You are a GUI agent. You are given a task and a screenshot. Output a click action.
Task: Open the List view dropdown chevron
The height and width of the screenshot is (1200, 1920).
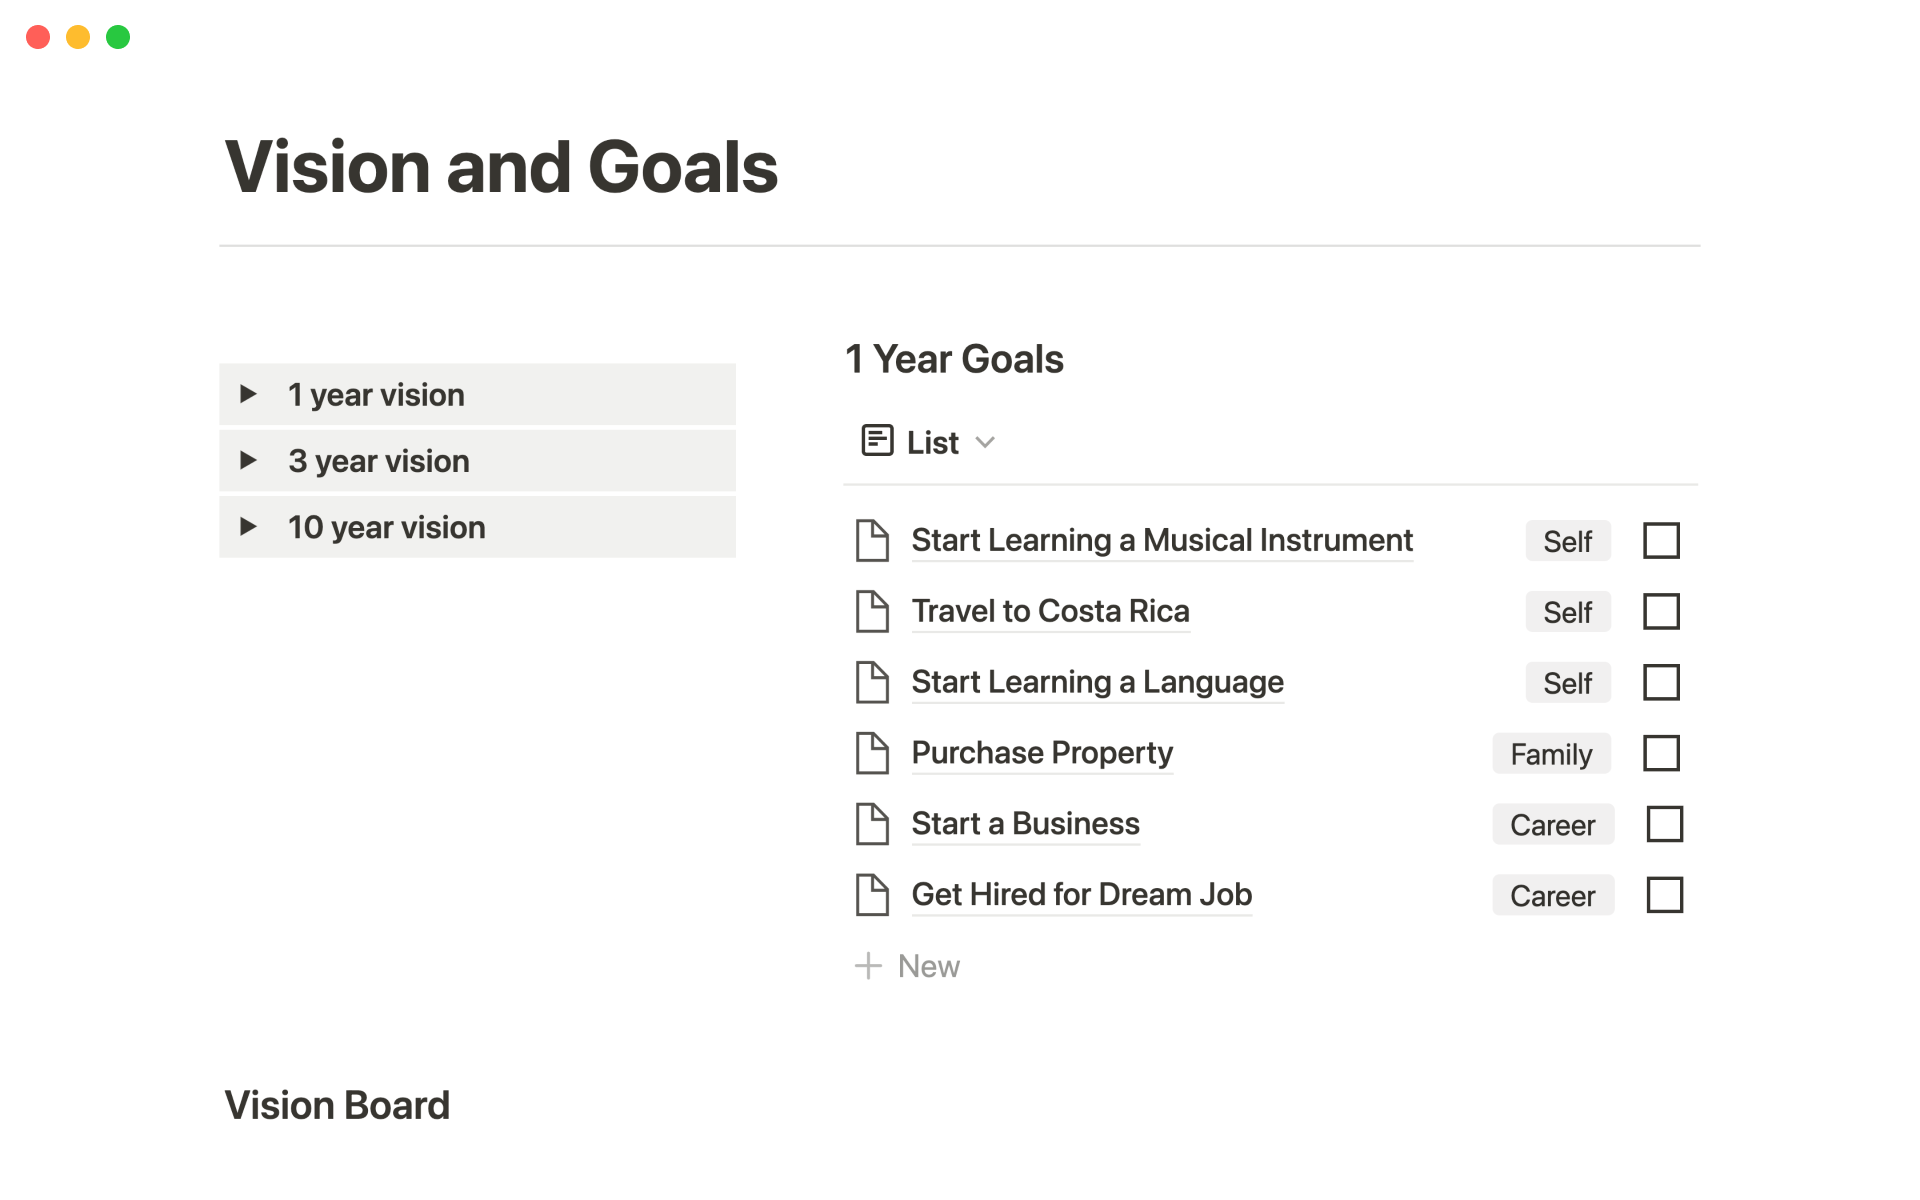(985, 443)
